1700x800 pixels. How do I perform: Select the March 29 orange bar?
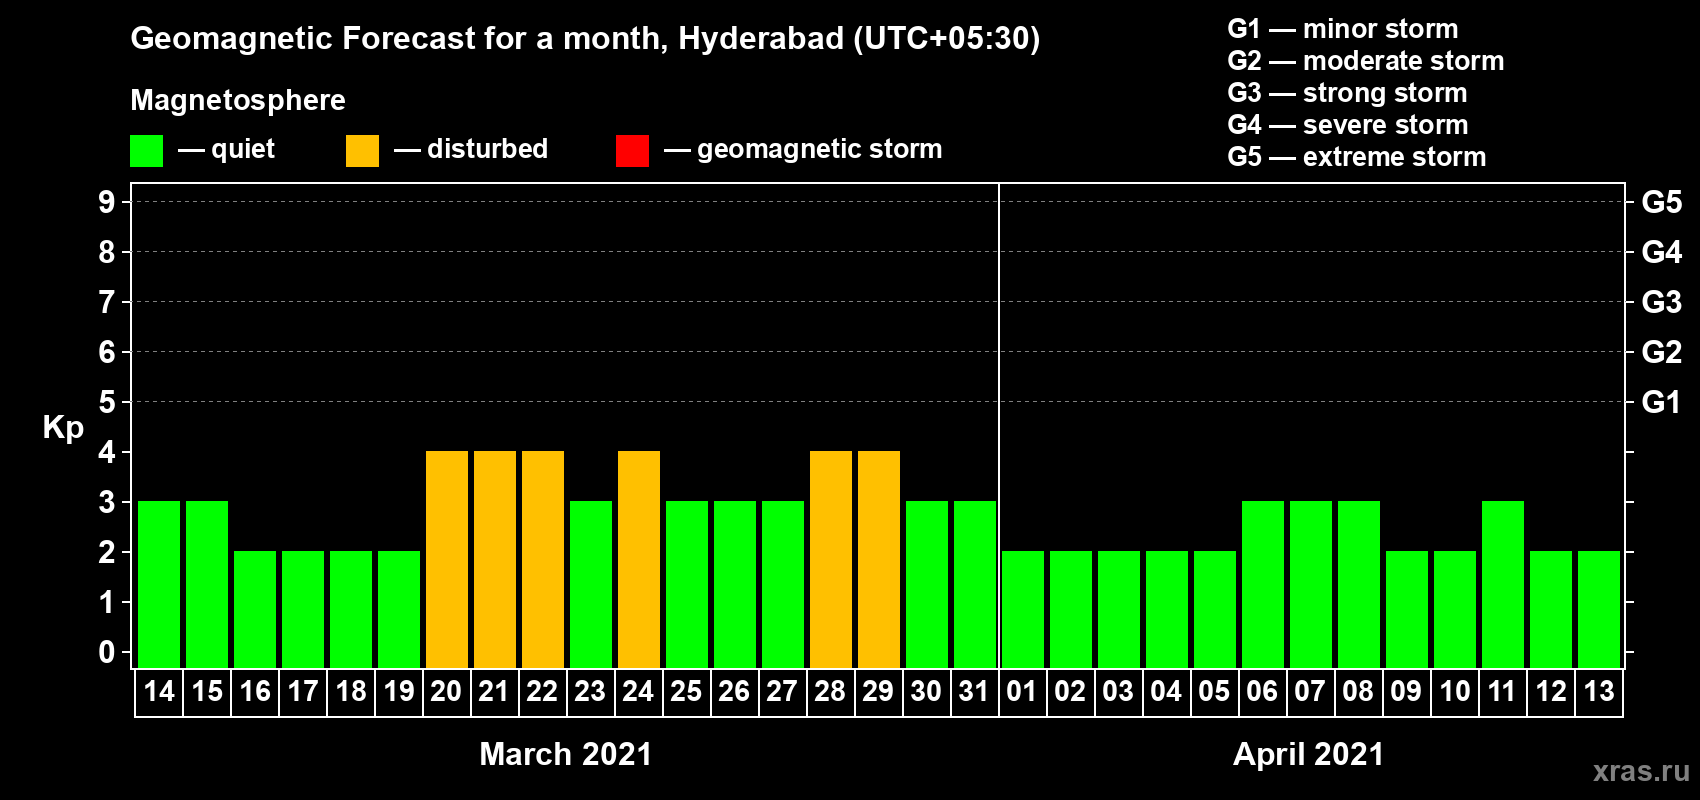tap(879, 559)
